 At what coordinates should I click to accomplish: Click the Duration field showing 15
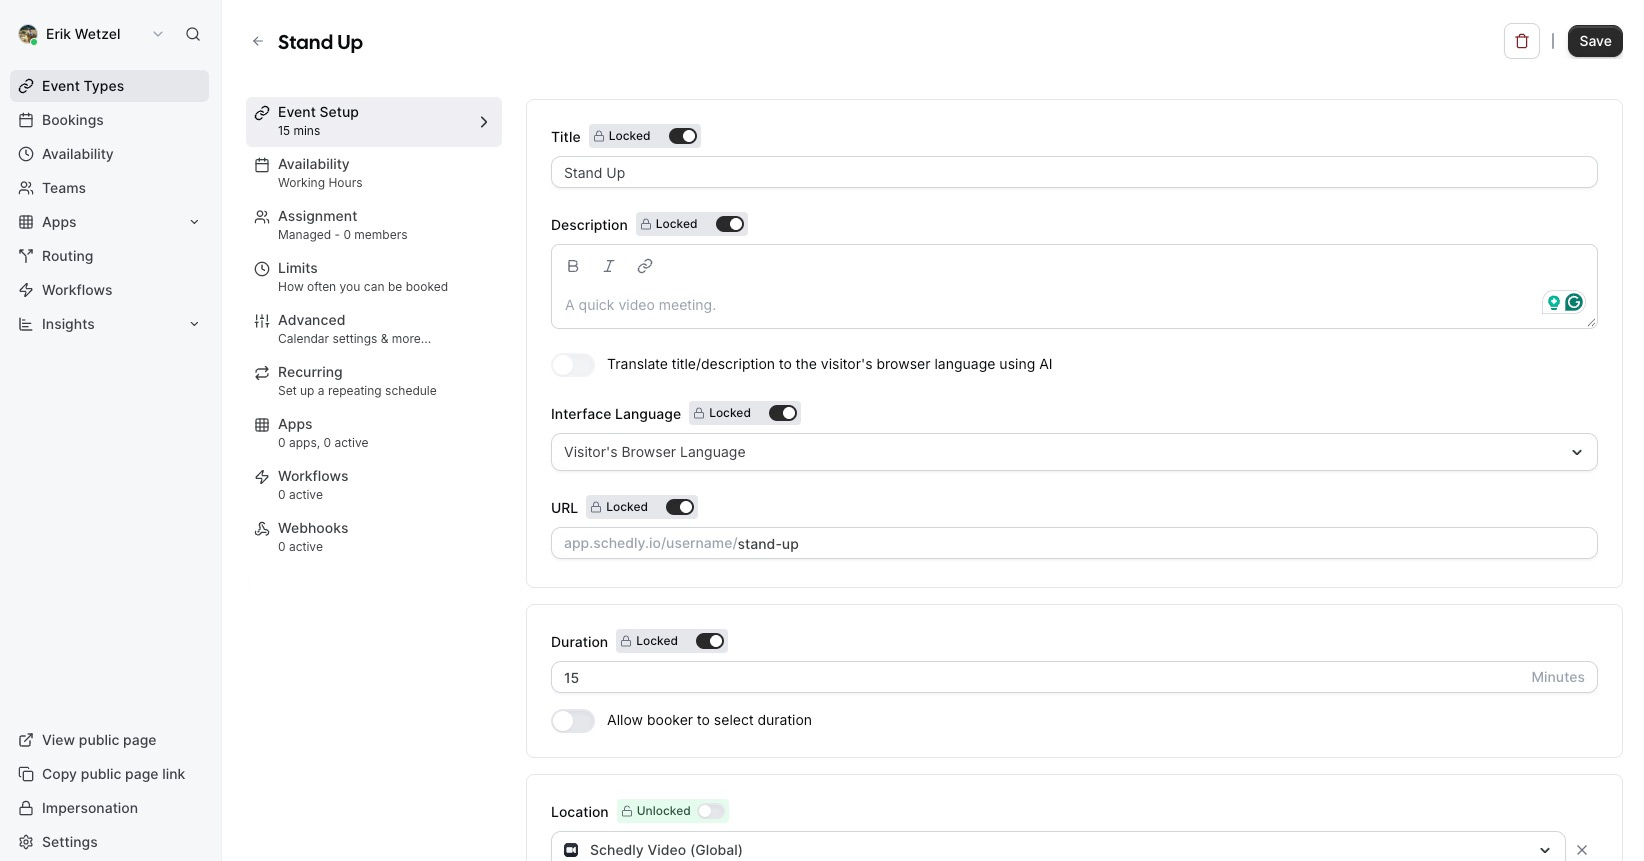tap(1074, 677)
